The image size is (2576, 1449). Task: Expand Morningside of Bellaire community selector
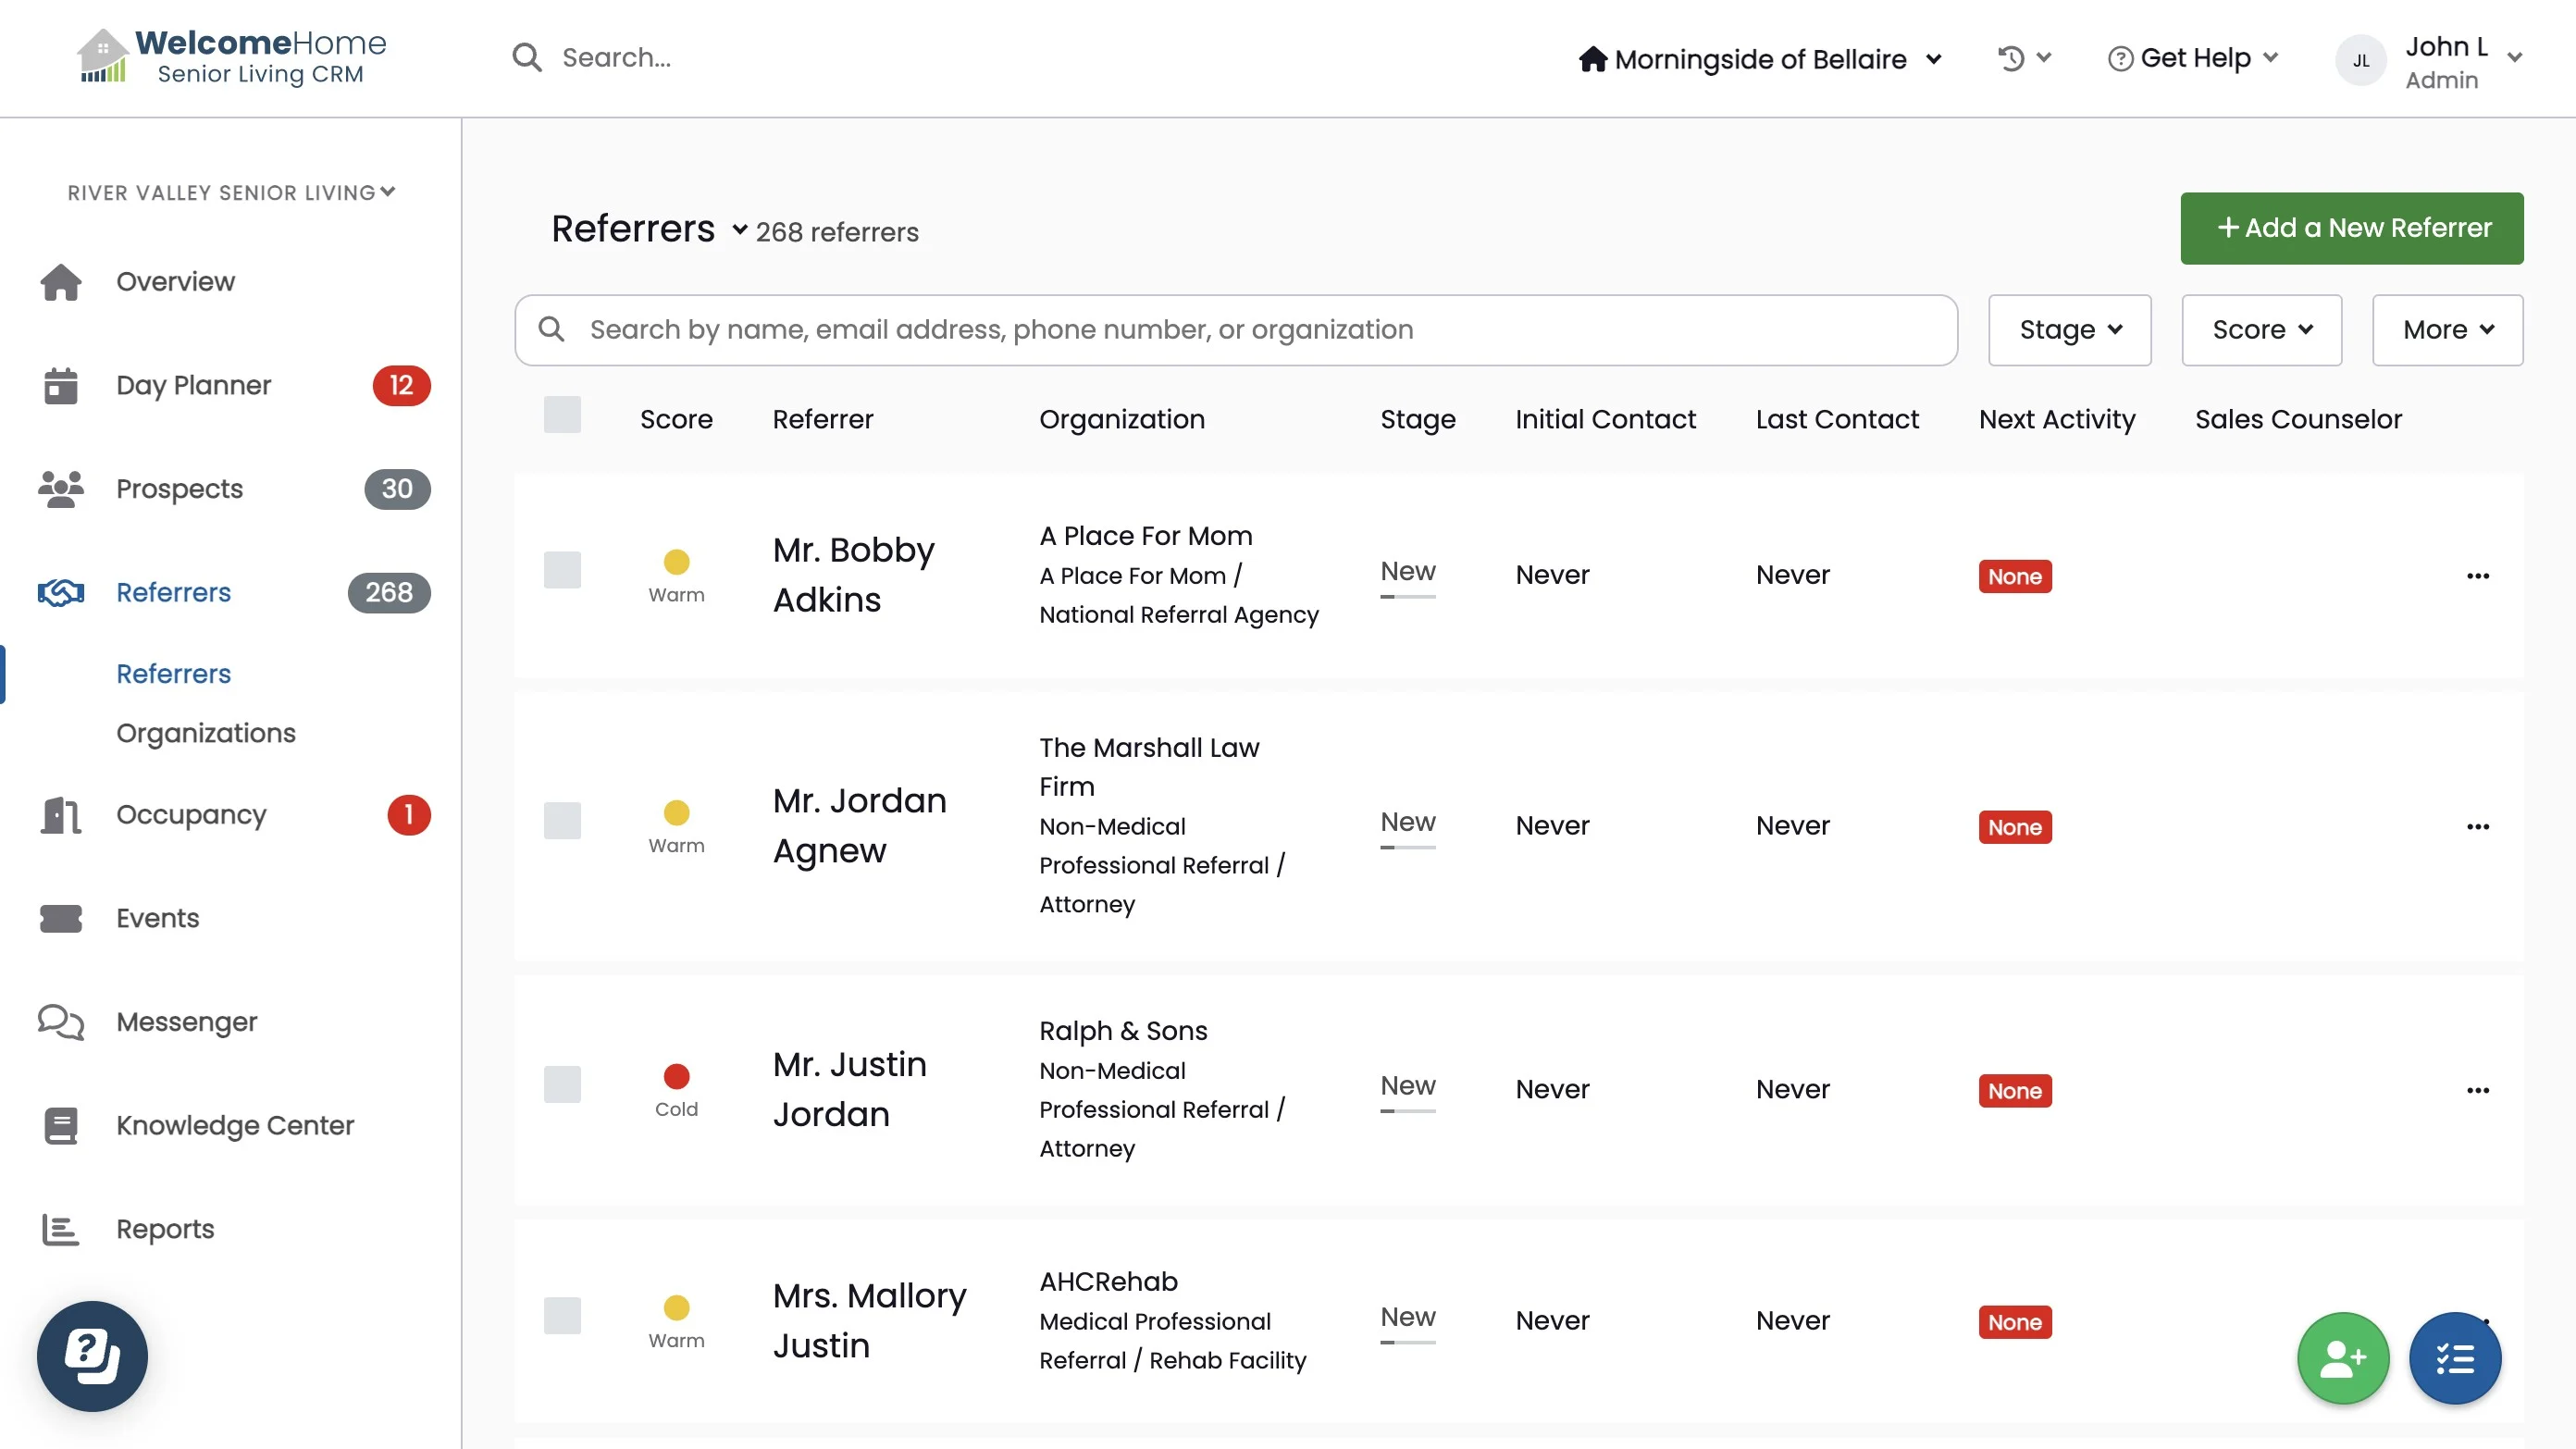pos(1760,59)
